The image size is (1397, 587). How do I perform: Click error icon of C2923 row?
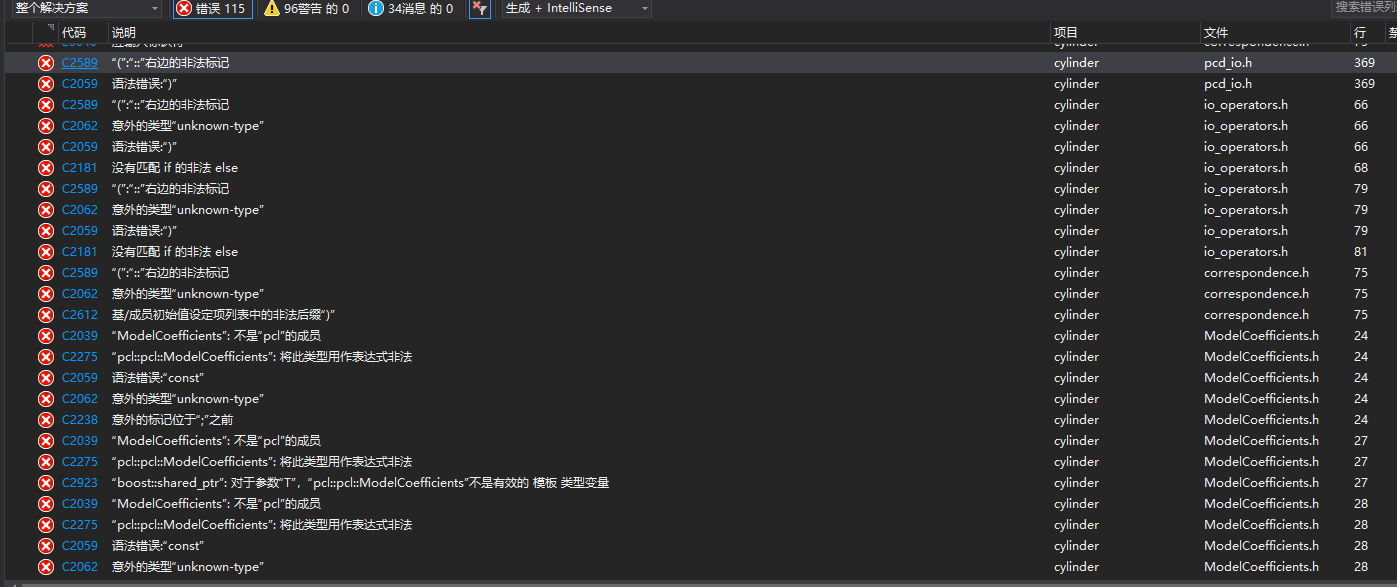click(x=46, y=483)
